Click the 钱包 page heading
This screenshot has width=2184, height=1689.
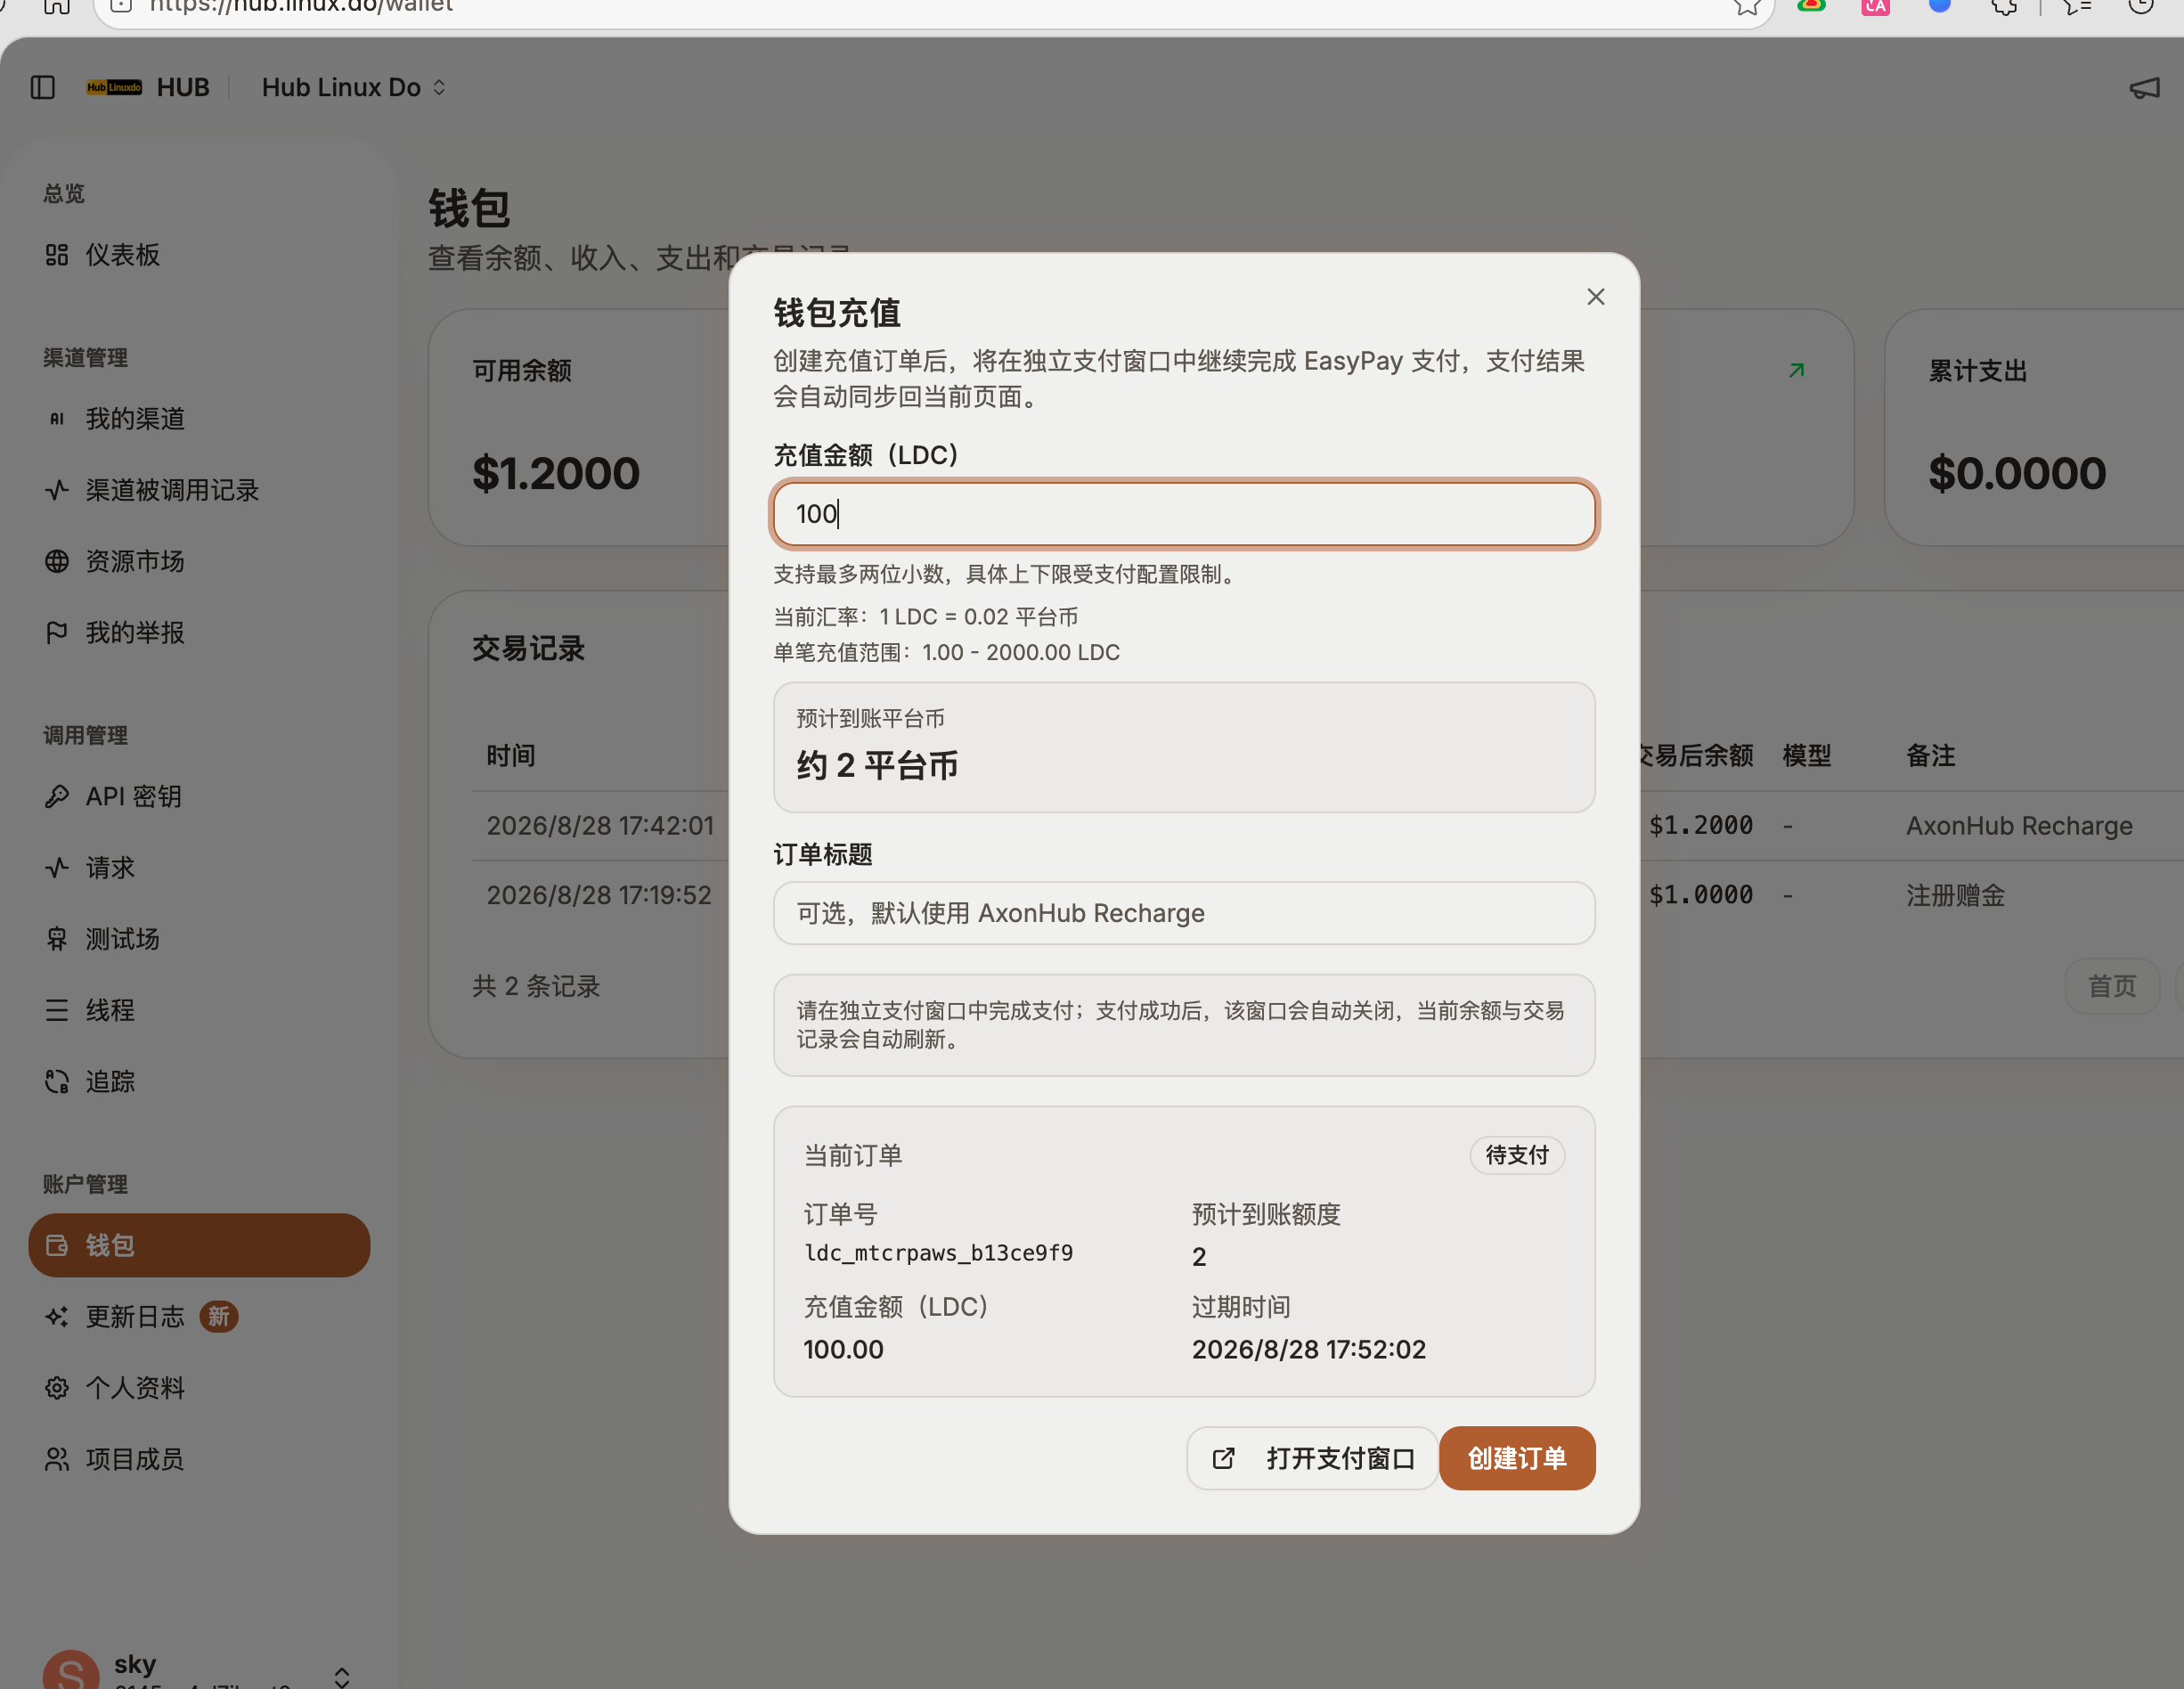pyautogui.click(x=470, y=209)
